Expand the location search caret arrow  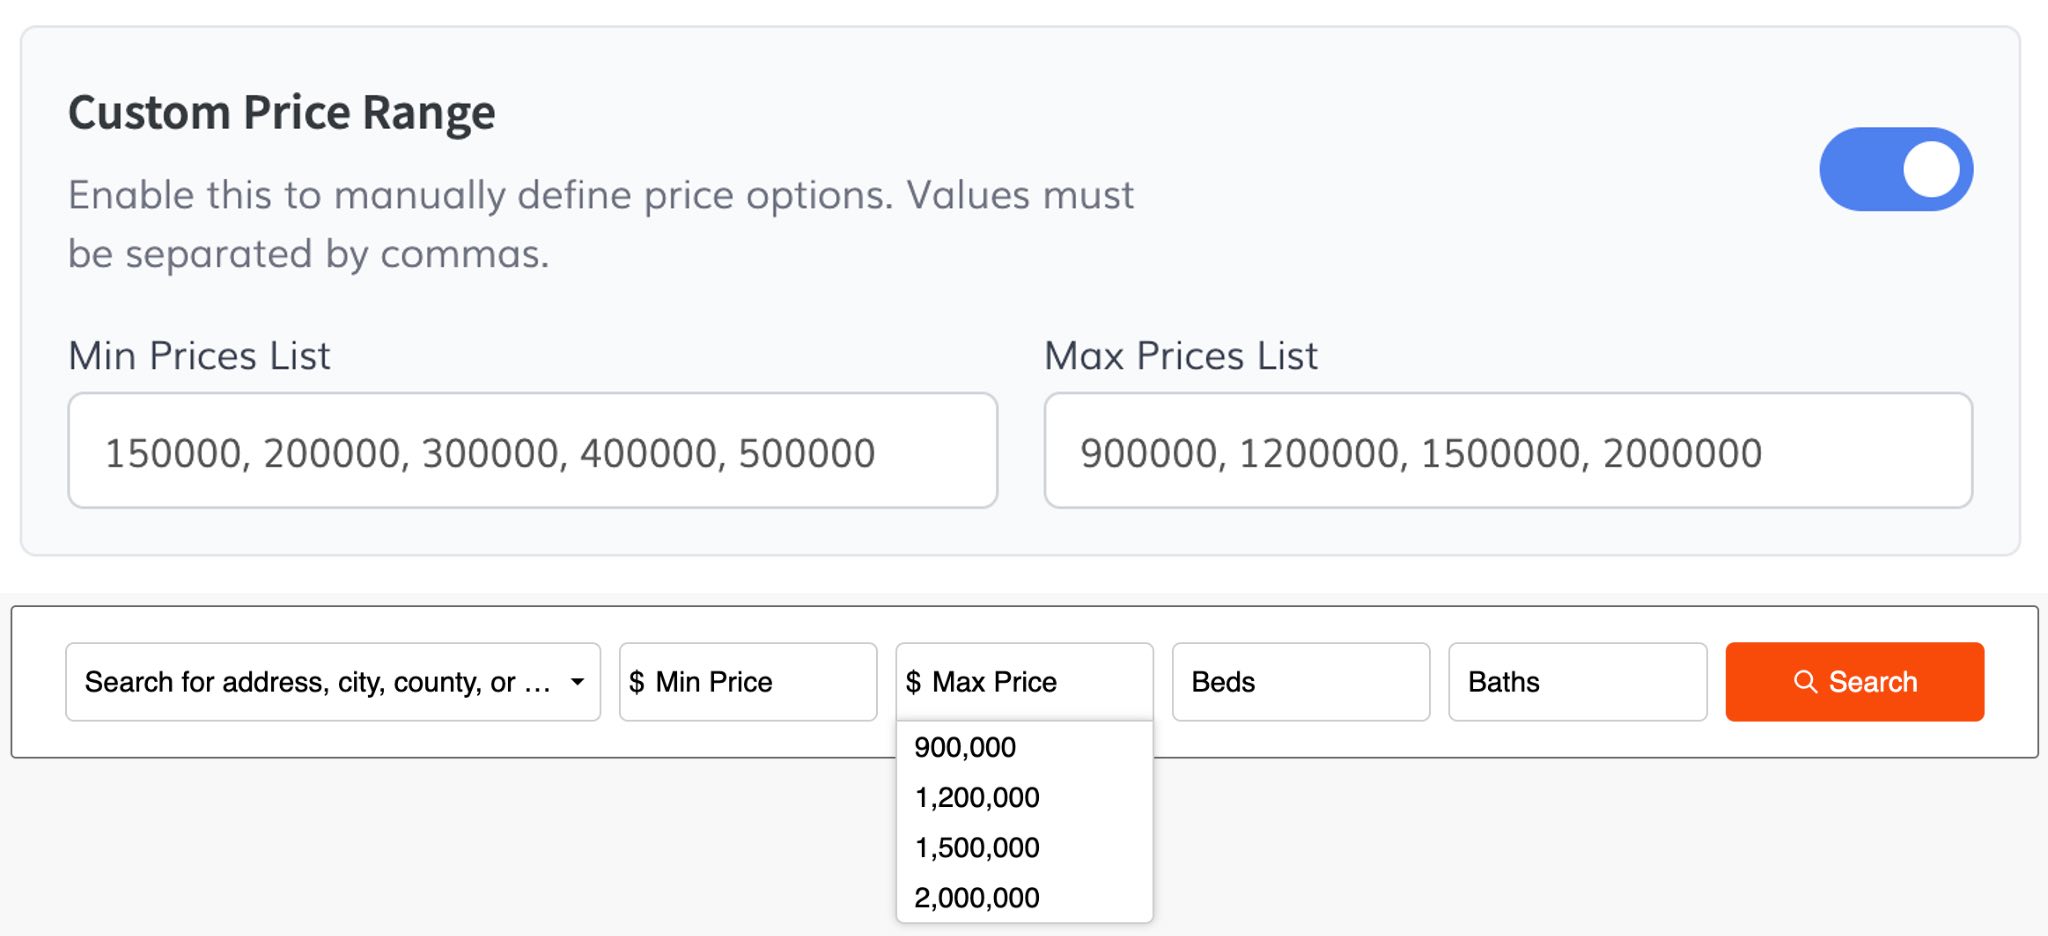point(577,682)
